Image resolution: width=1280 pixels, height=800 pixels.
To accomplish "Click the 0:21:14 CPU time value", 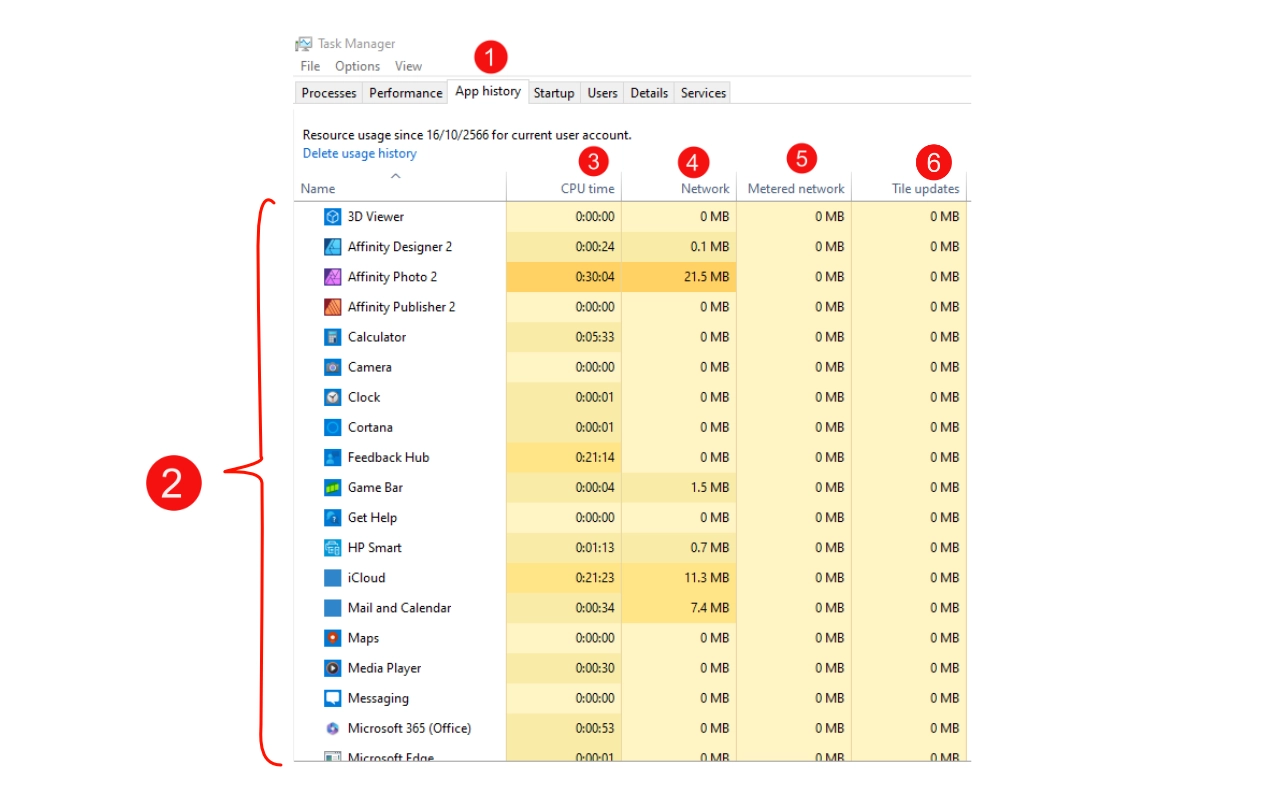I will click(595, 457).
